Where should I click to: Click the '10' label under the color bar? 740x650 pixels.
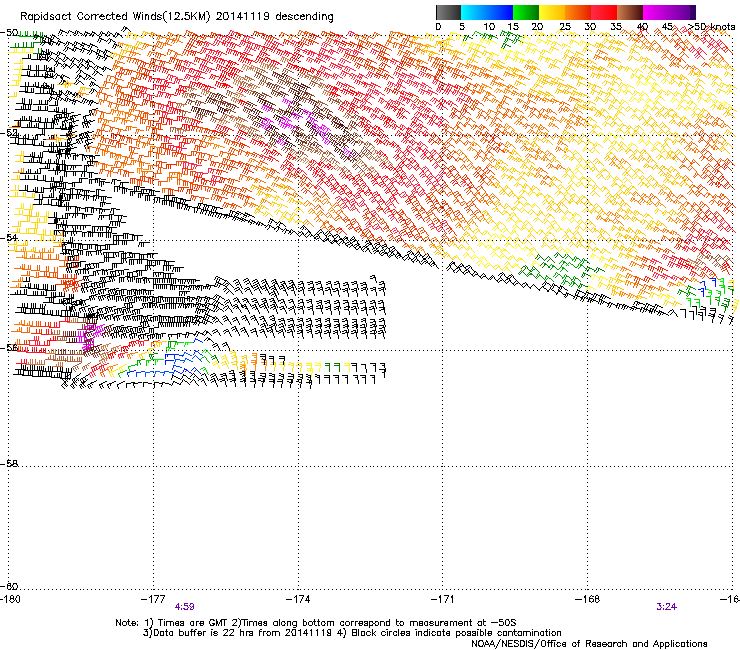[489, 27]
